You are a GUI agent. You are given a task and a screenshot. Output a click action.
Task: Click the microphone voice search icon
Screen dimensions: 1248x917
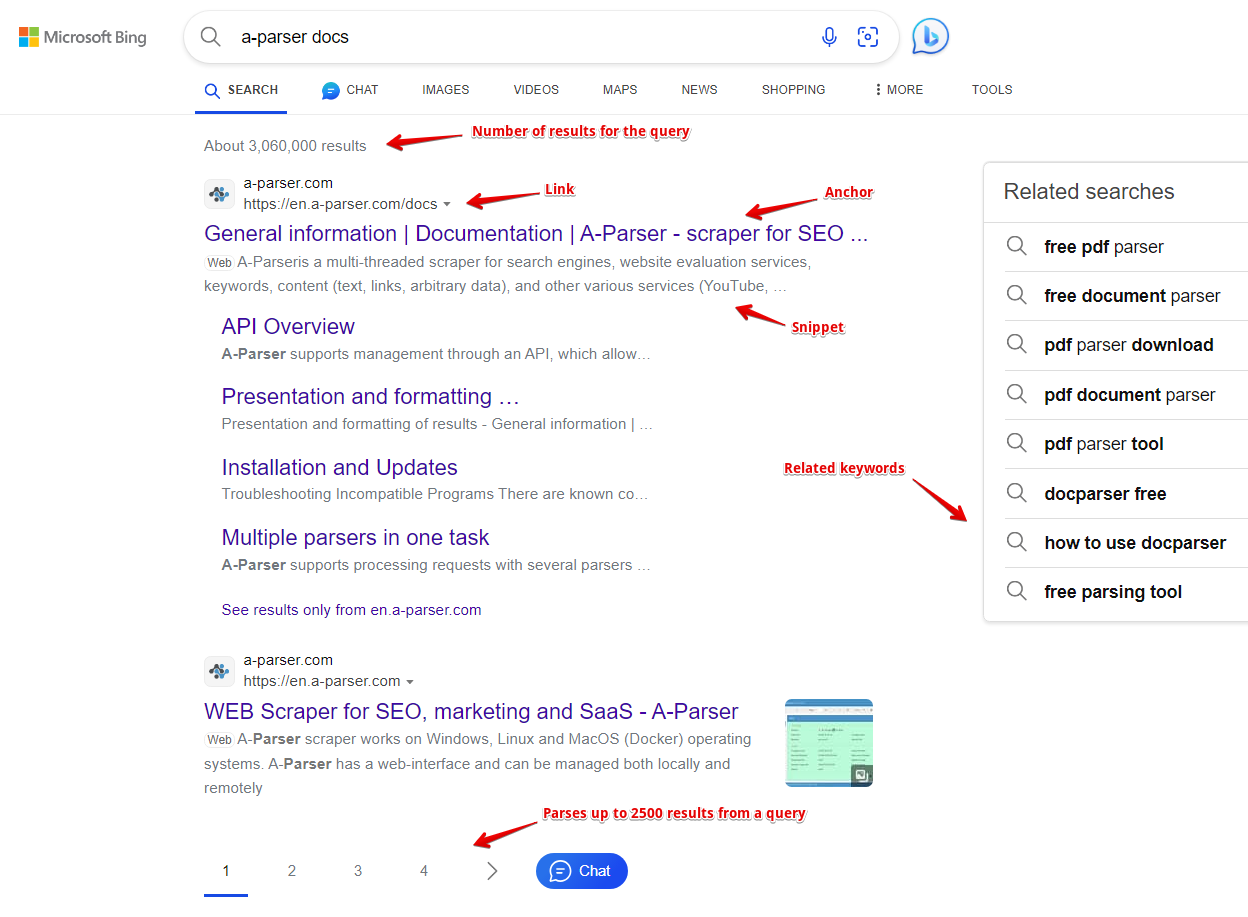[x=829, y=37]
